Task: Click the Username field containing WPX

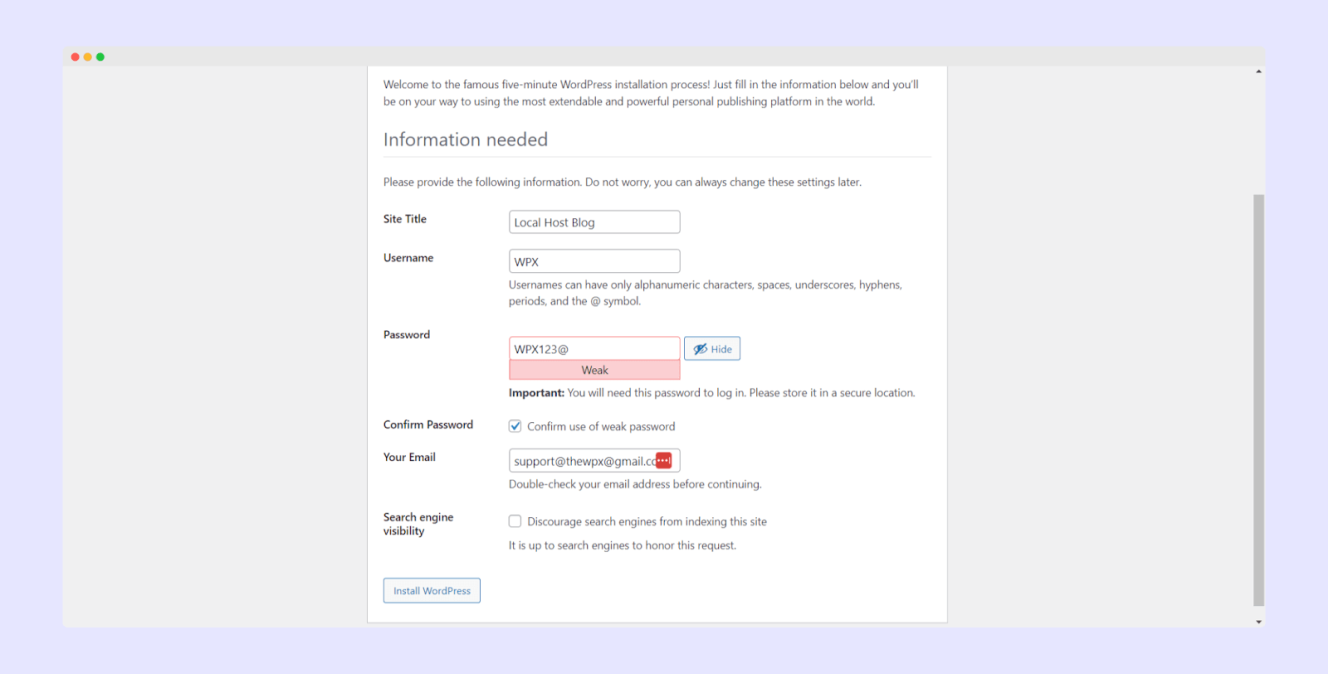Action: (594, 261)
